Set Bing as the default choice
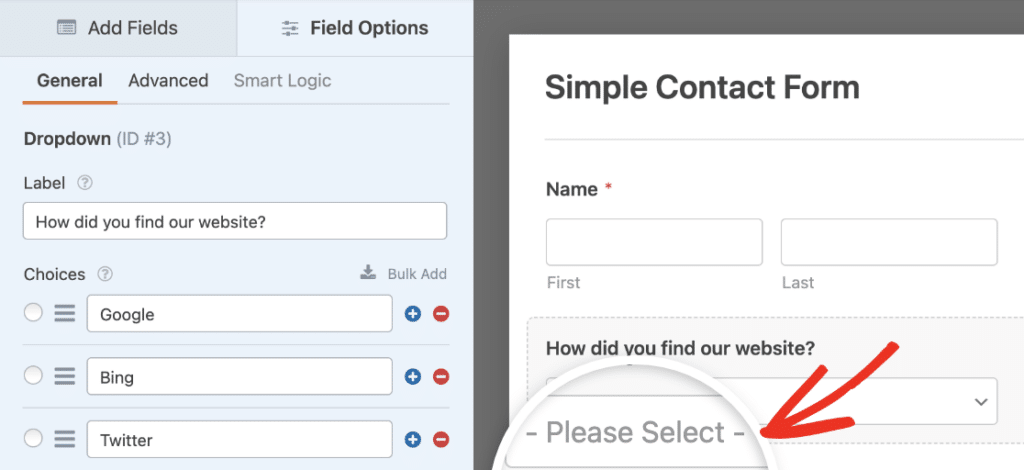The image size is (1024, 470). [x=33, y=375]
